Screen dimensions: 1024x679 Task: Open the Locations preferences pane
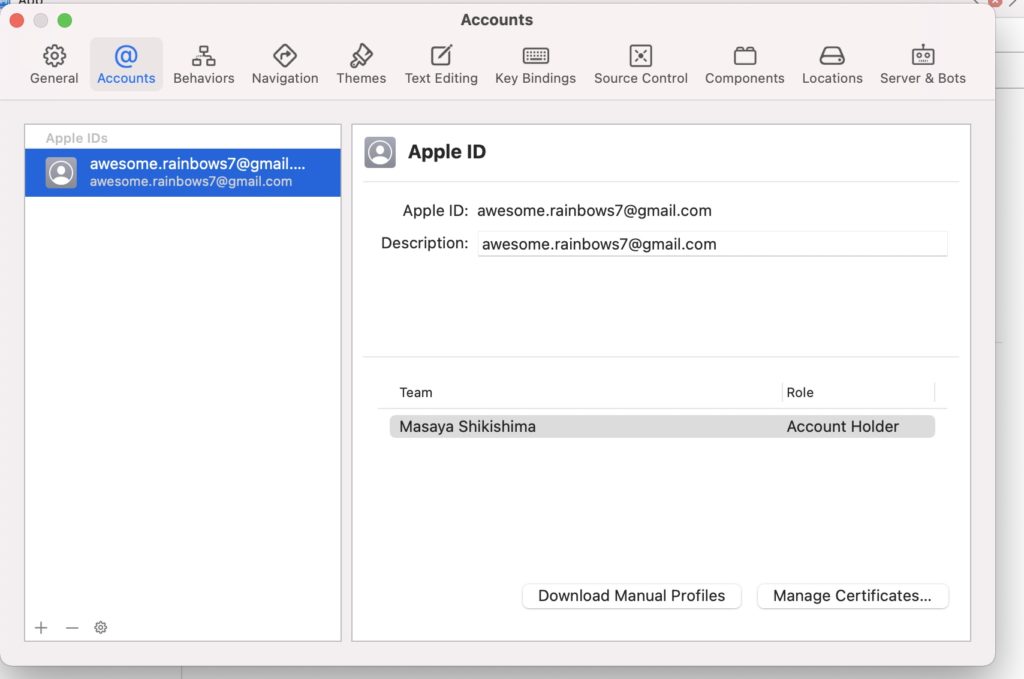[832, 65]
